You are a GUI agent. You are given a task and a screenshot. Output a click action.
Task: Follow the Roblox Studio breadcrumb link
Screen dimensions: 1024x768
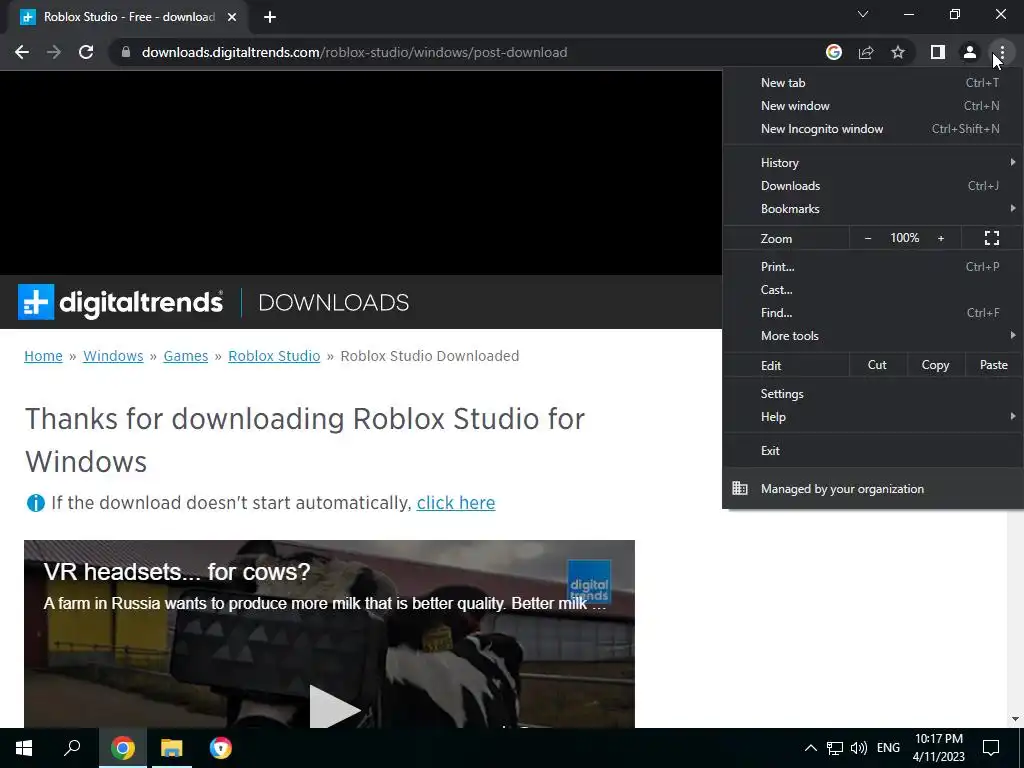pos(274,356)
